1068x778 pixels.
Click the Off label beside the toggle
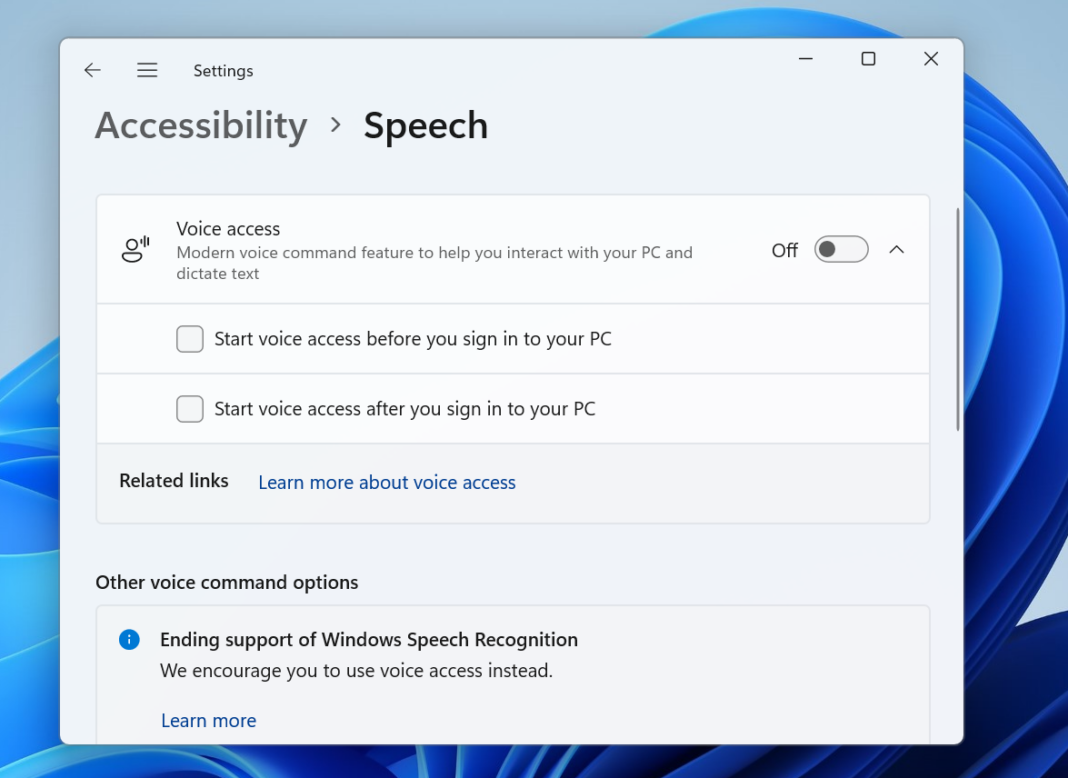click(x=785, y=250)
